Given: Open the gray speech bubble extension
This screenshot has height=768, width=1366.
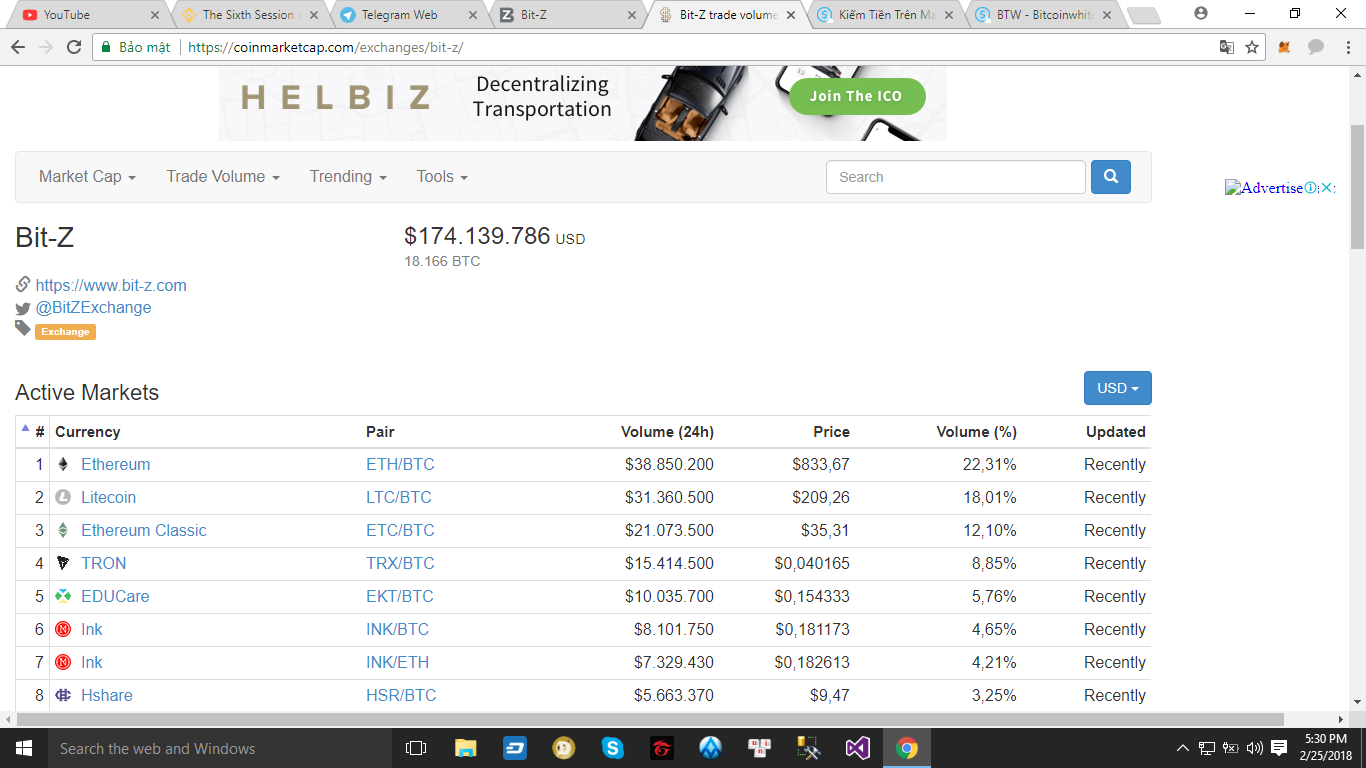Looking at the screenshot, I should pyautogui.click(x=1316, y=47).
